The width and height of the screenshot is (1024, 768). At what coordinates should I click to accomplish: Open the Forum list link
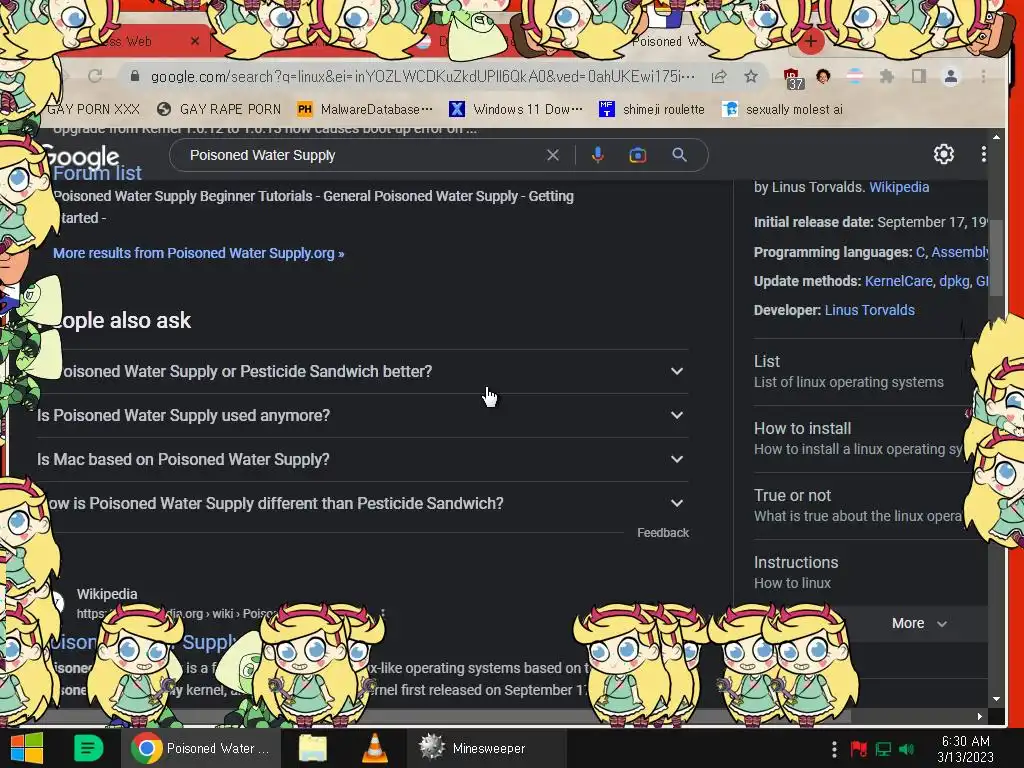pos(97,174)
